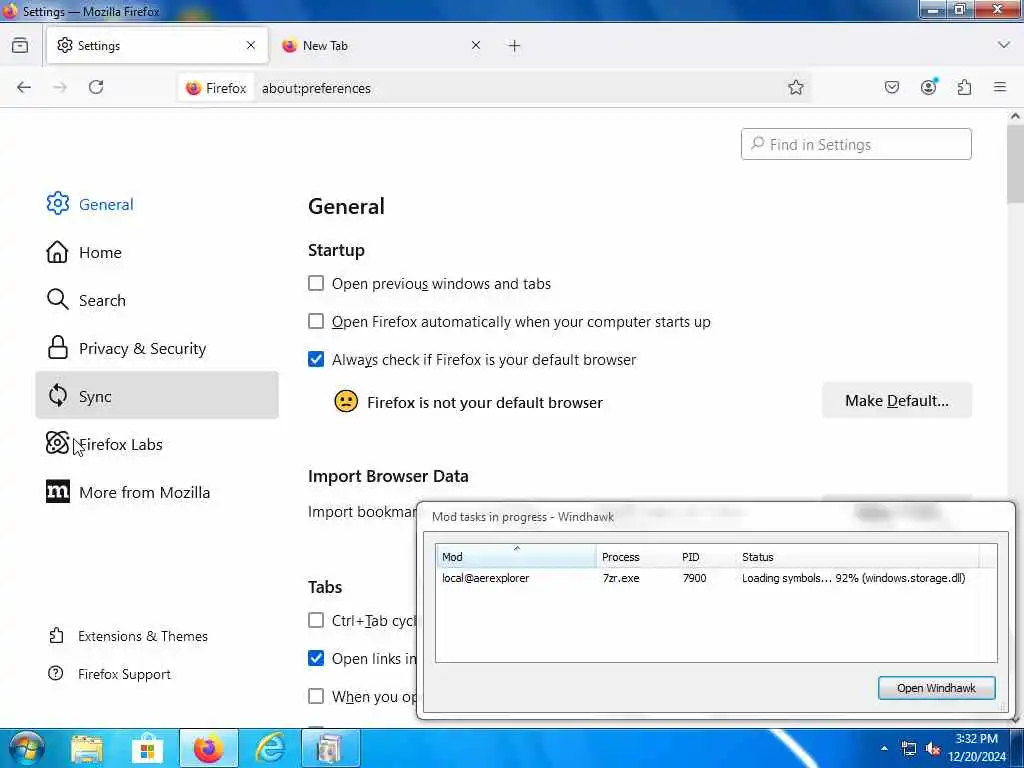Click PID value 7900
The width and height of the screenshot is (1024, 768).
click(x=694, y=578)
